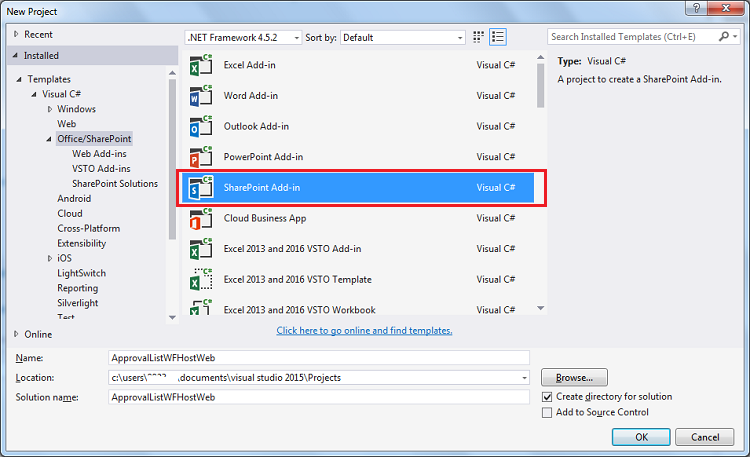Switch to medium icons list view
The image size is (750, 457).
coord(497,37)
